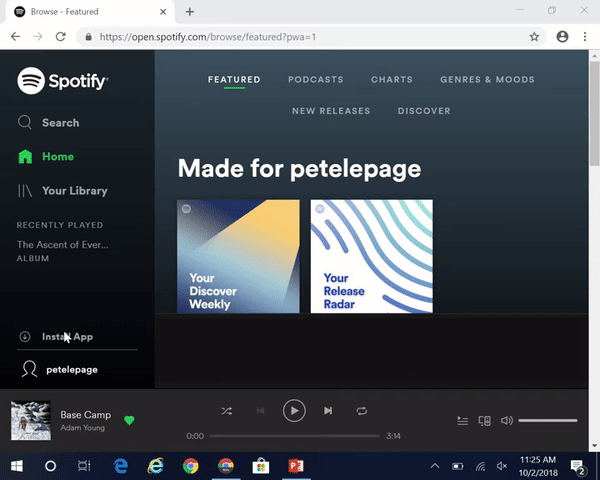600x480 pixels.
Task: Toggle repeat mode
Action: (x=362, y=411)
